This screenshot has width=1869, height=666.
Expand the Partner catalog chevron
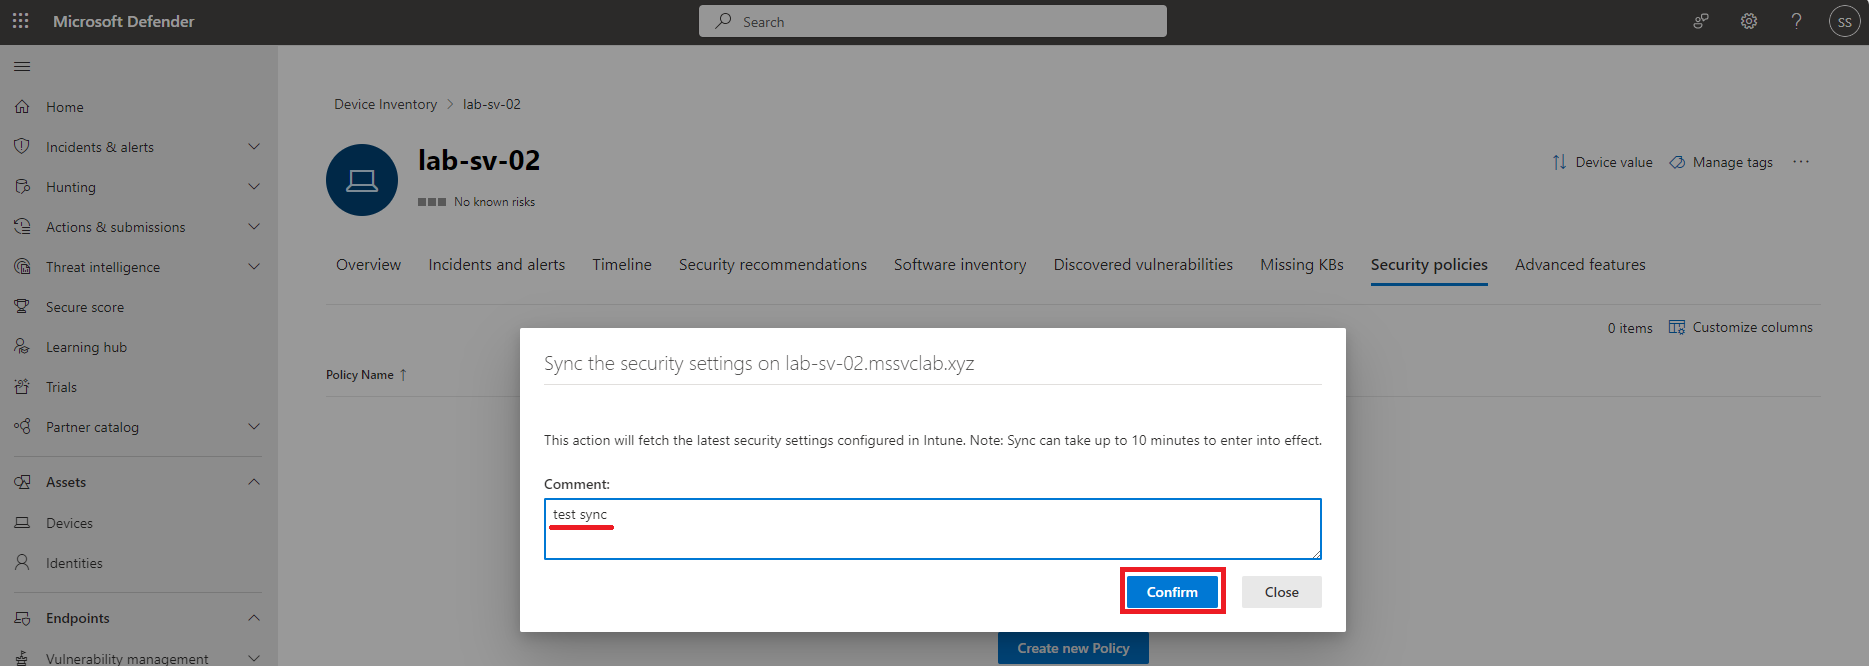254,427
